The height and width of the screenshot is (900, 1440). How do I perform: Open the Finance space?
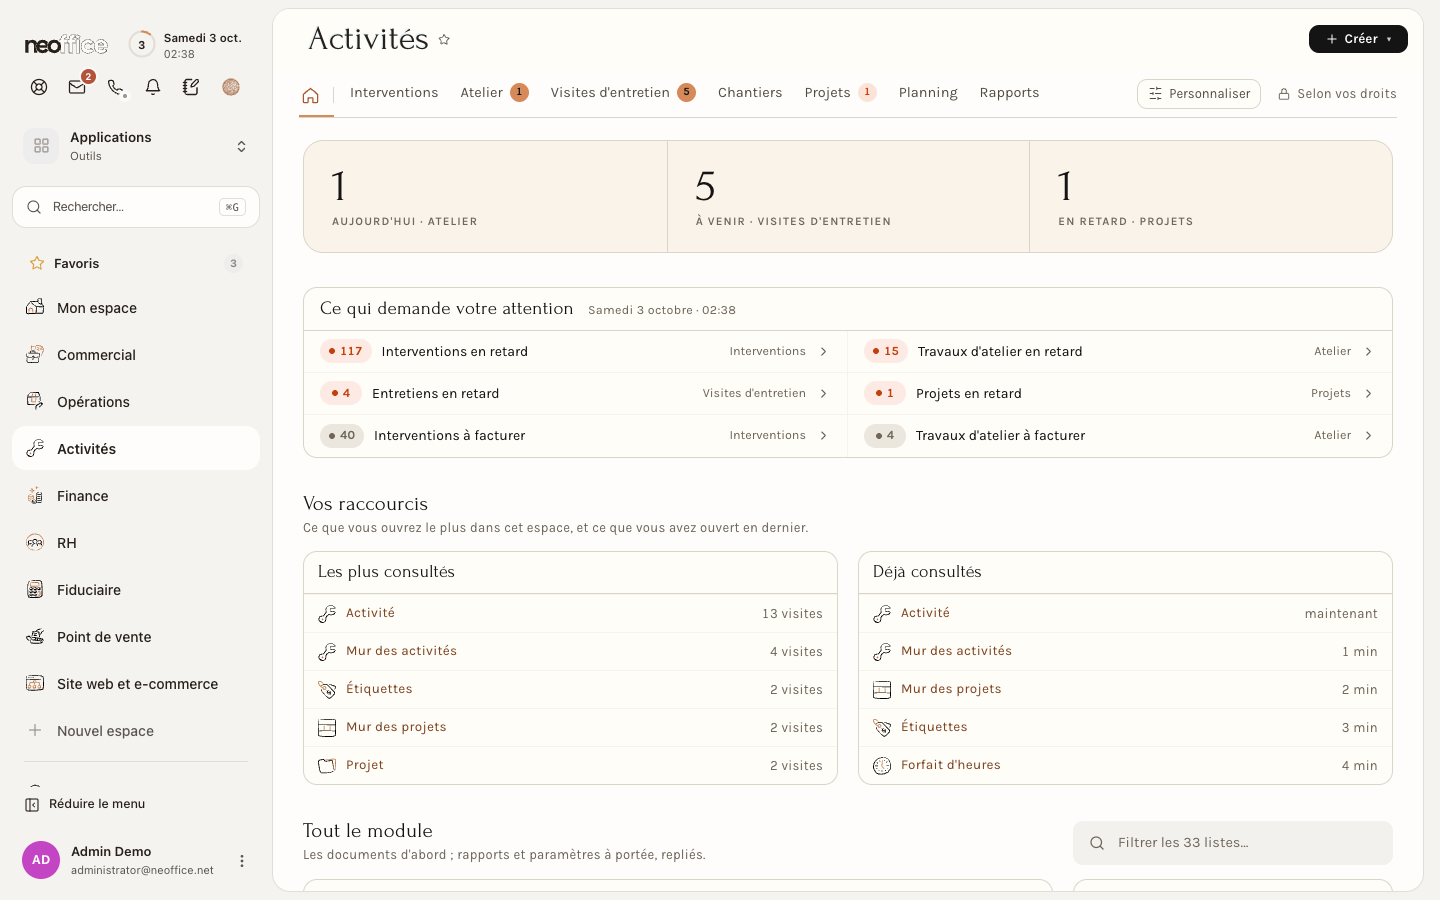(136, 496)
